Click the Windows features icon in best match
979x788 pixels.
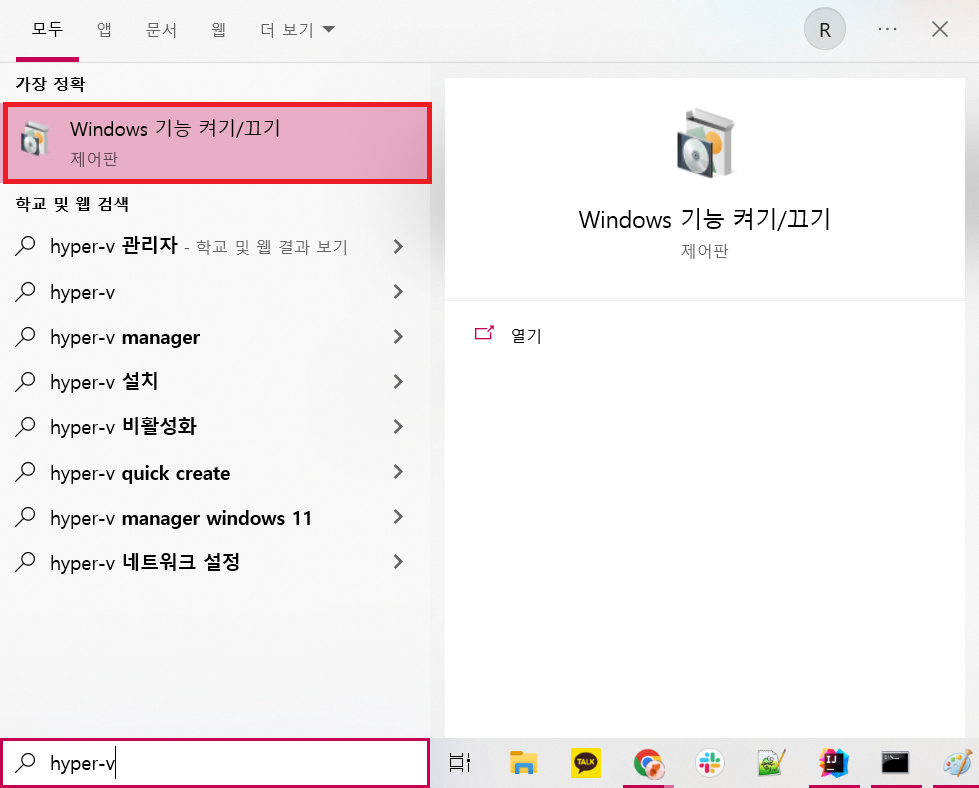[36, 138]
